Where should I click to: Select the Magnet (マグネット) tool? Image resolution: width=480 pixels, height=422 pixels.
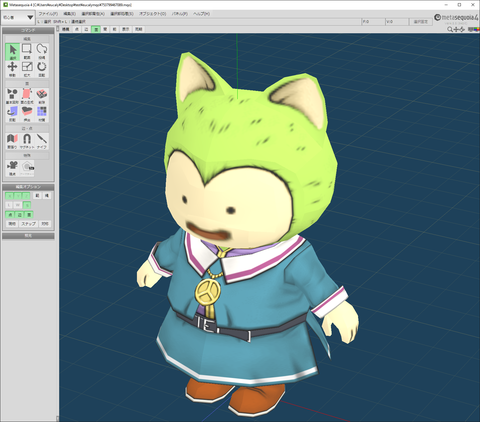click(x=27, y=141)
